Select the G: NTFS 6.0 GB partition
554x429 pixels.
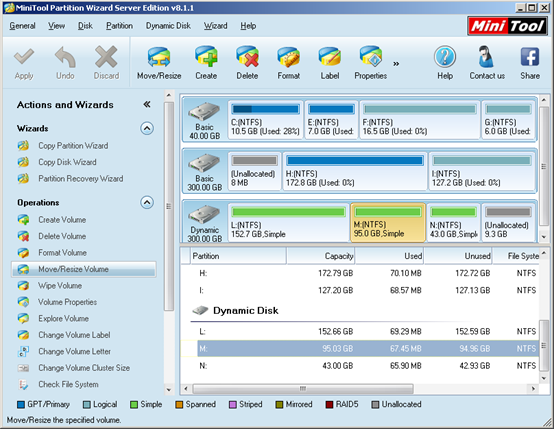pyautogui.click(x=508, y=120)
